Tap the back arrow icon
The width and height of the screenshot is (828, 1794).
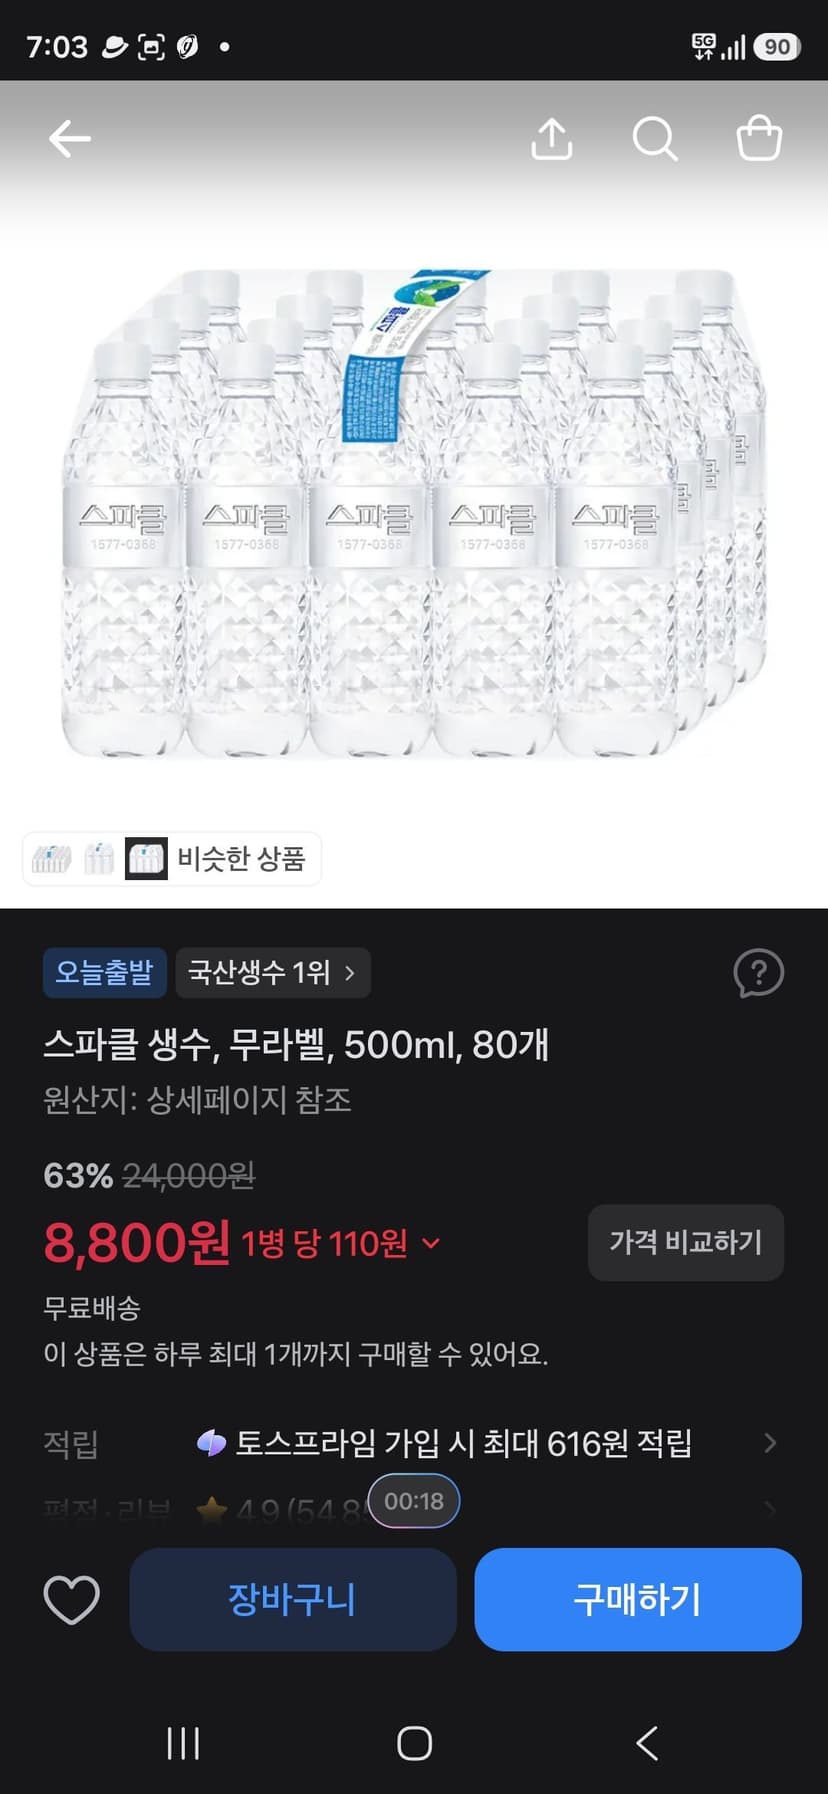coord(70,139)
